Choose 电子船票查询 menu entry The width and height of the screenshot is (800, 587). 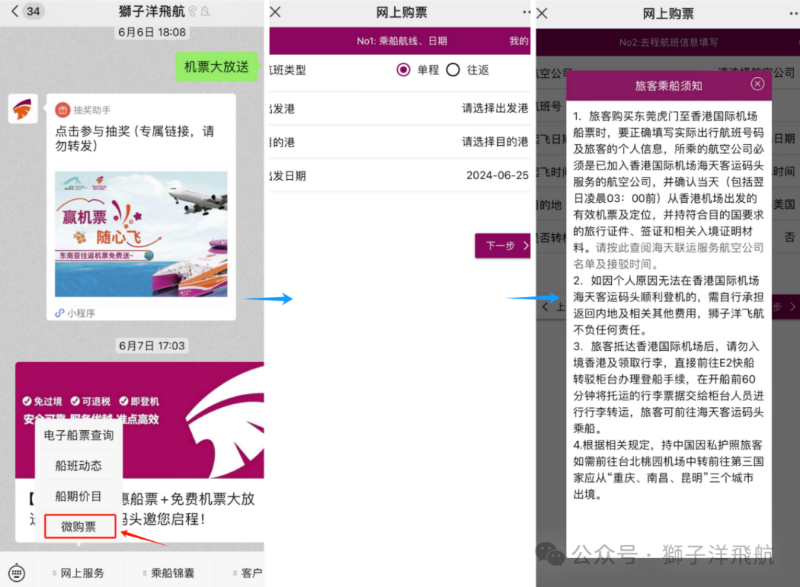coord(79,435)
